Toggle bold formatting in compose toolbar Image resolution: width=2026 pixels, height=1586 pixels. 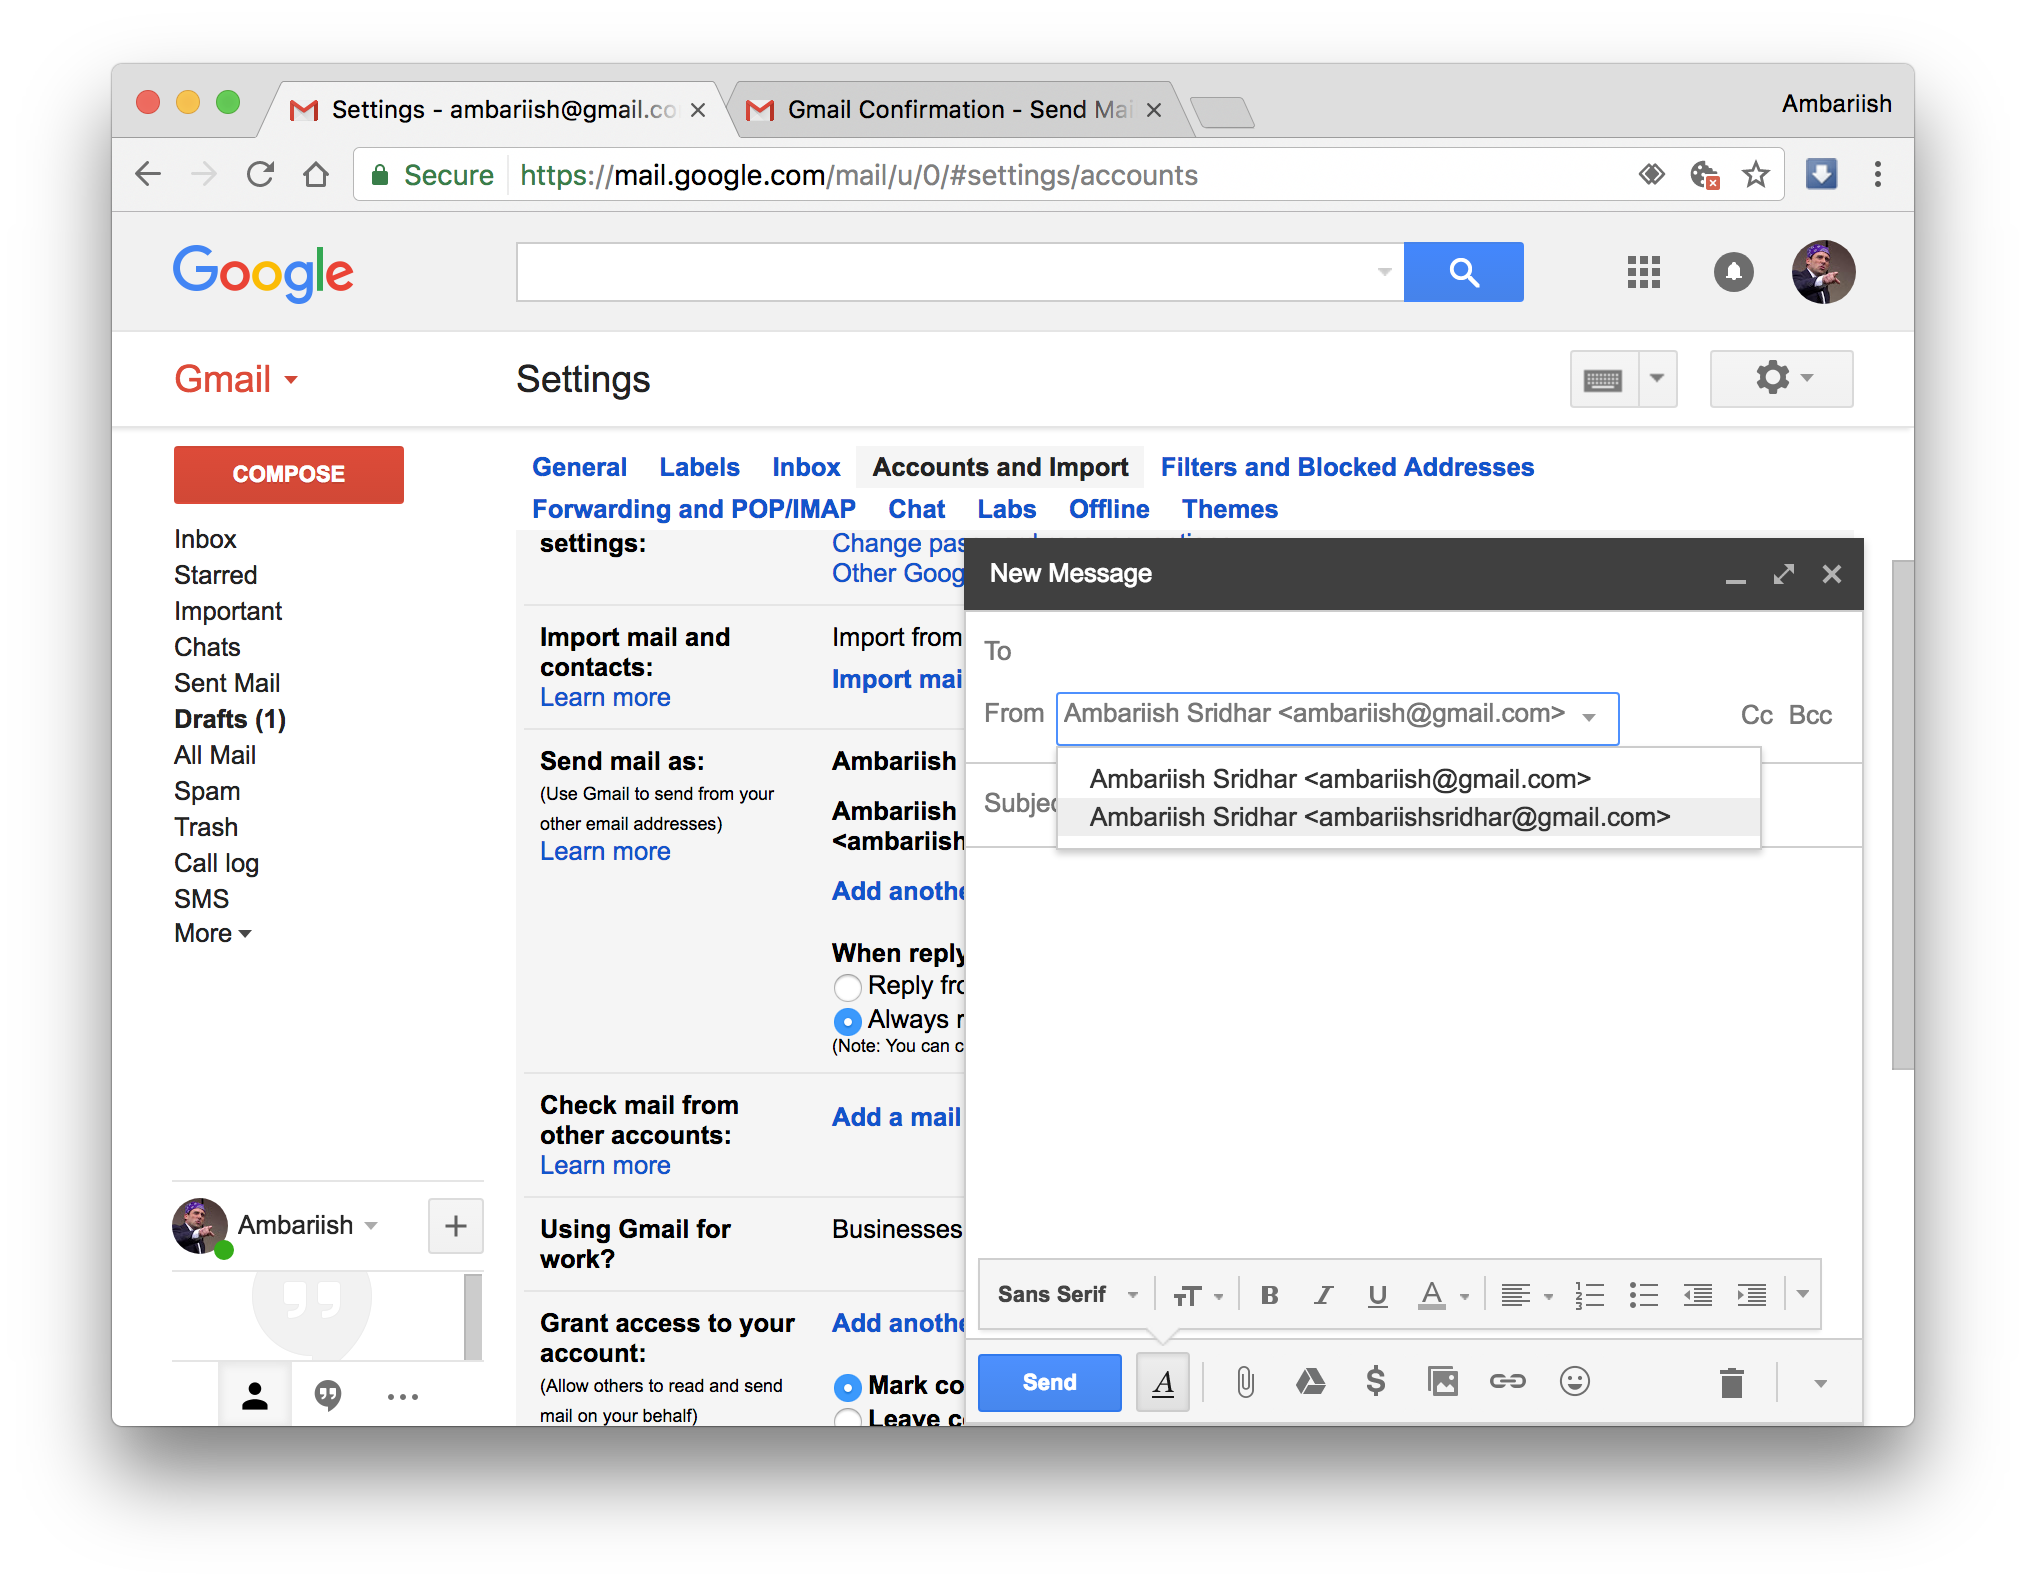(x=1269, y=1295)
